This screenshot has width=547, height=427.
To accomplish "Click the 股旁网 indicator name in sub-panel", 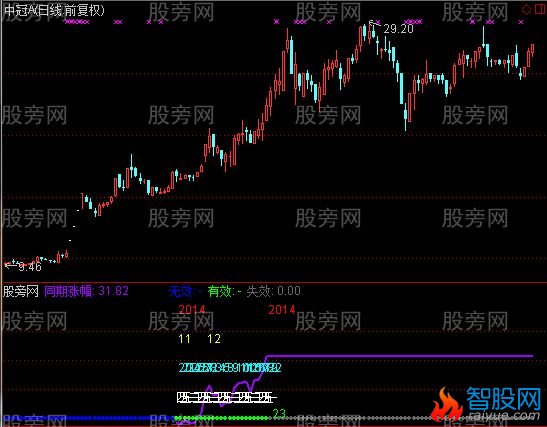I will [x=21, y=291].
